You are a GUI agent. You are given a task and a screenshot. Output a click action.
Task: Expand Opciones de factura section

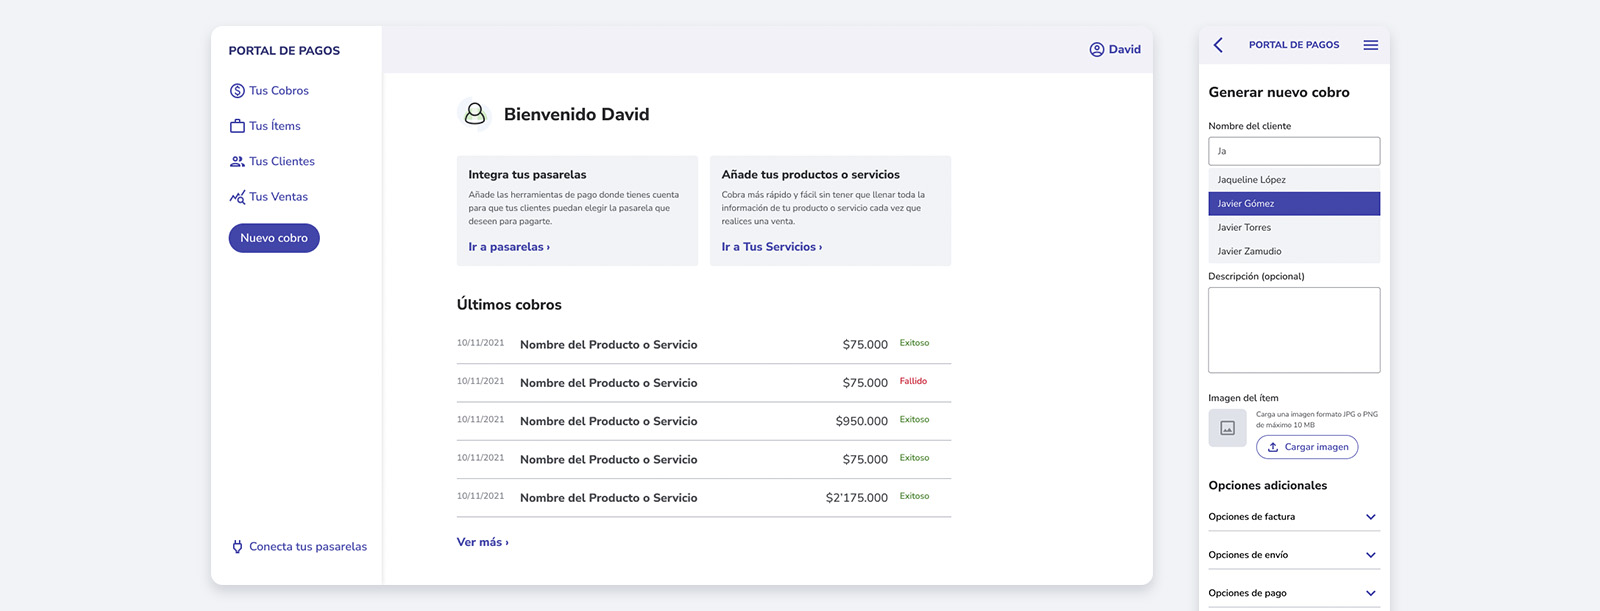click(1370, 517)
